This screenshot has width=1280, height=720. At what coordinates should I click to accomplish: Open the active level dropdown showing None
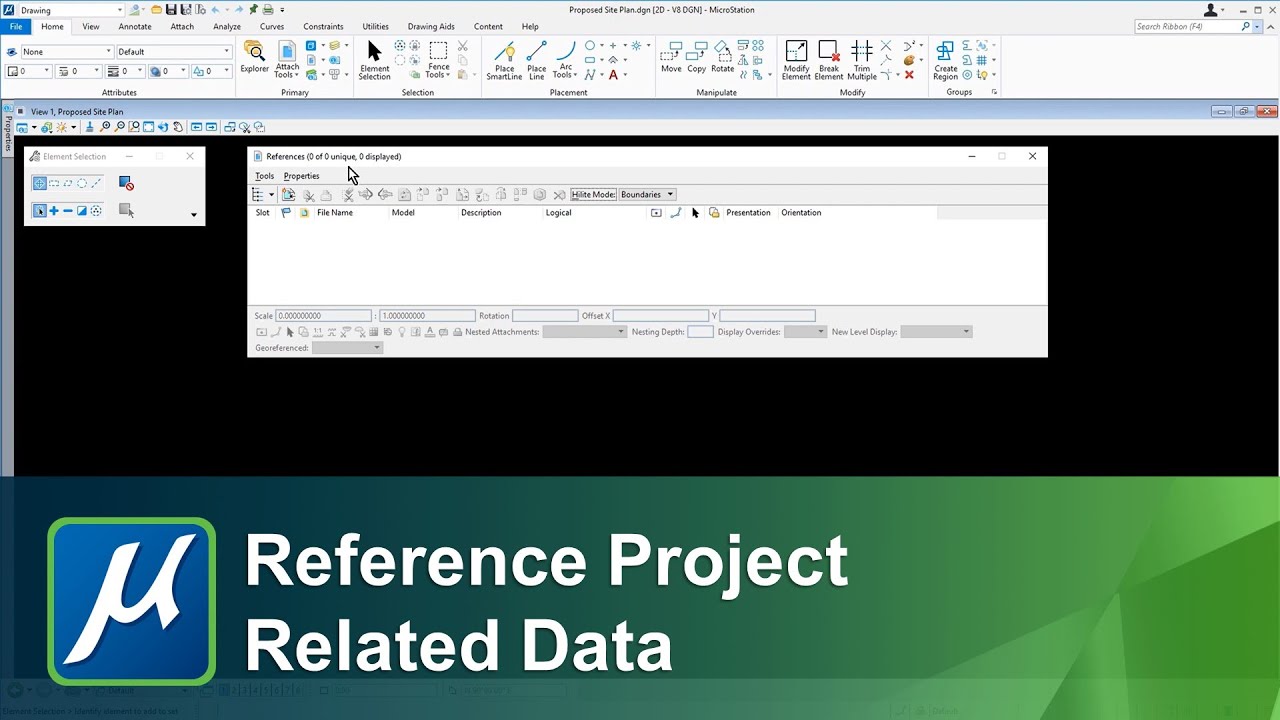(x=66, y=51)
